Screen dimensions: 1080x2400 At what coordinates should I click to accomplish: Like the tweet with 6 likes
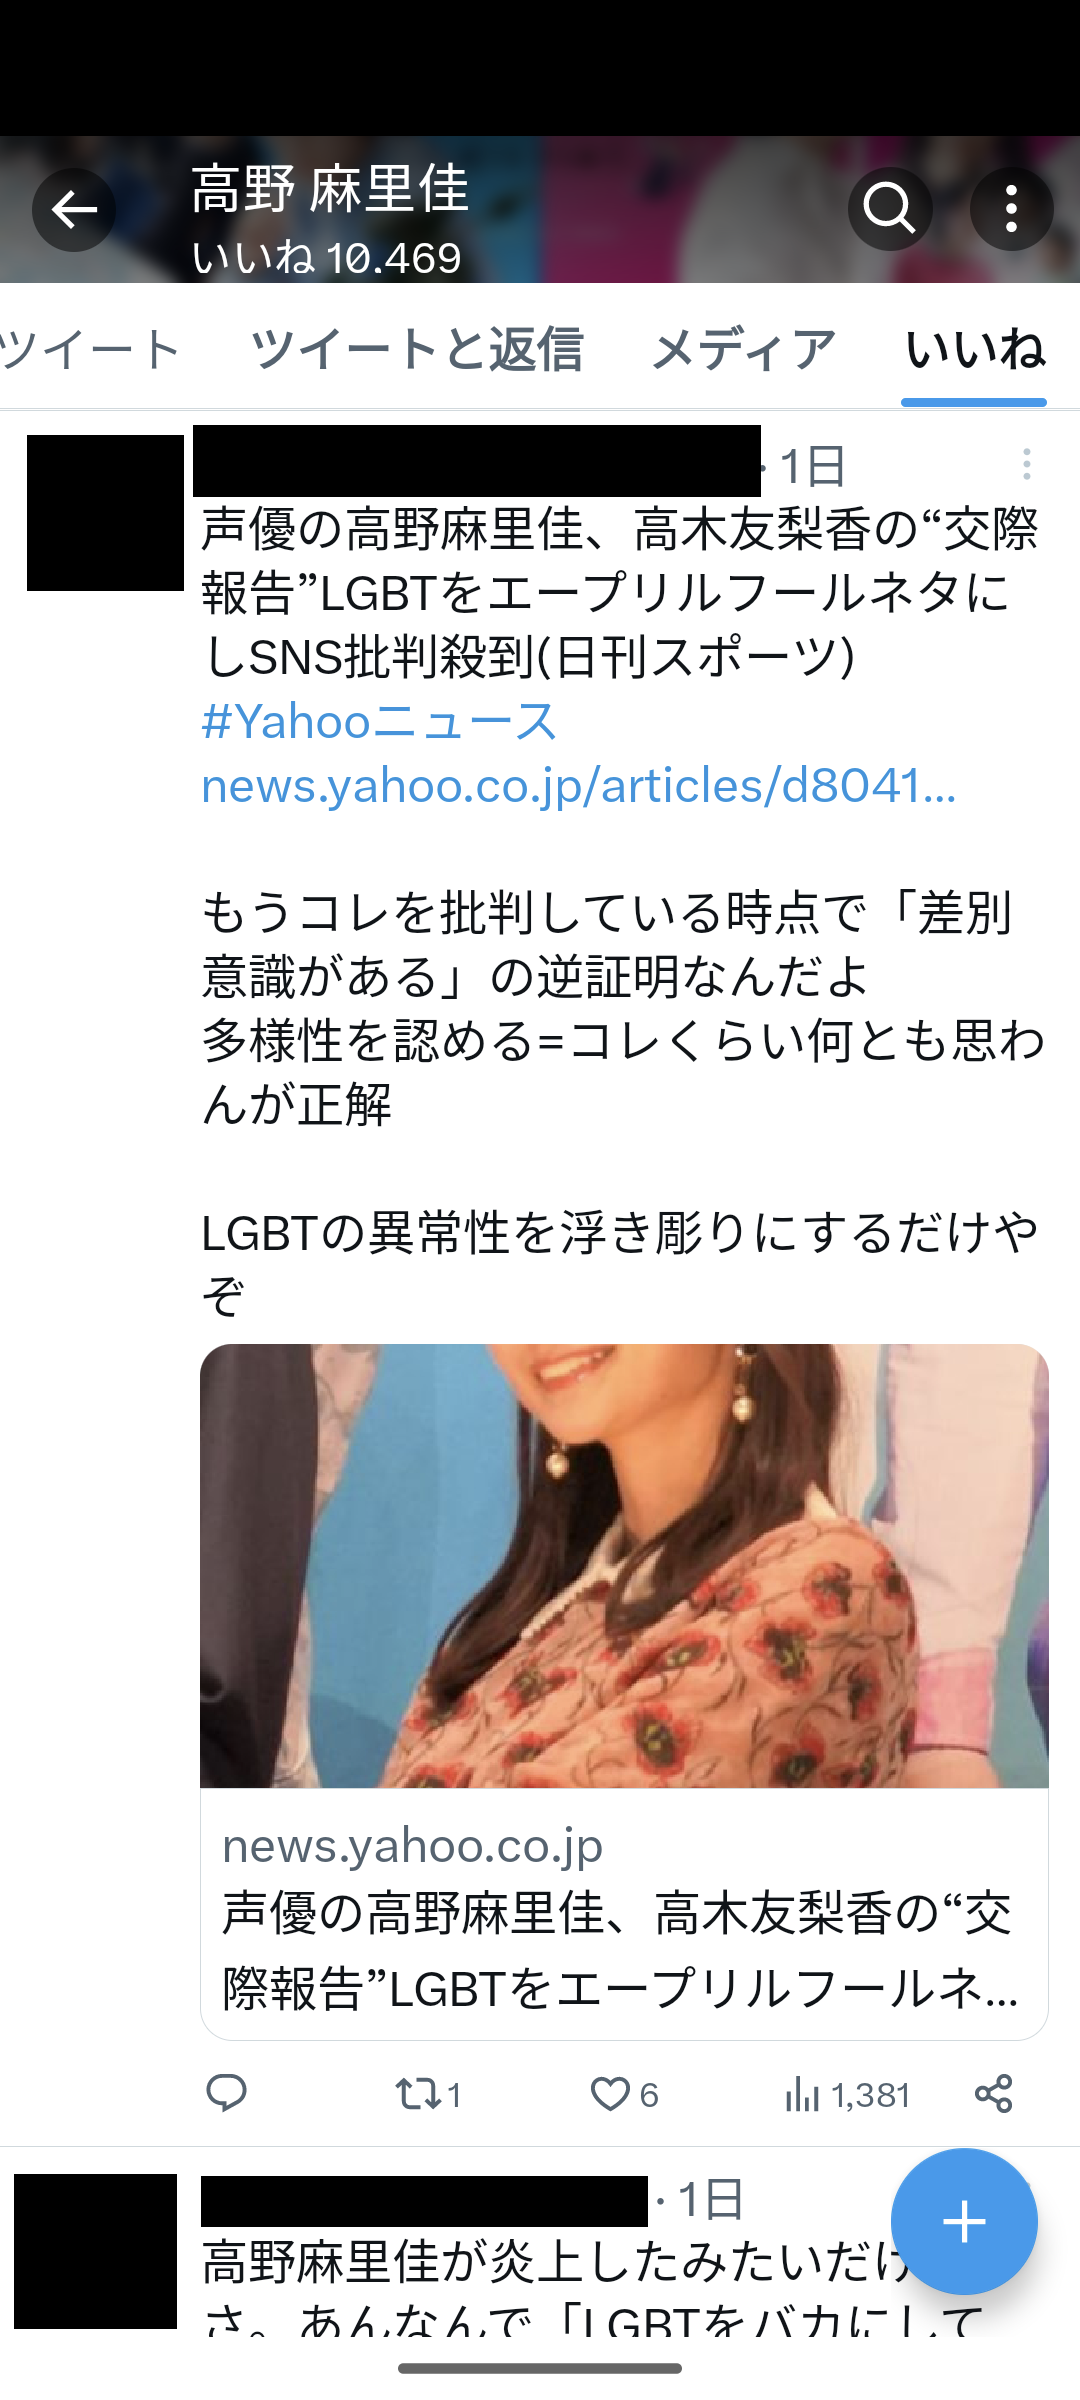624,2093
